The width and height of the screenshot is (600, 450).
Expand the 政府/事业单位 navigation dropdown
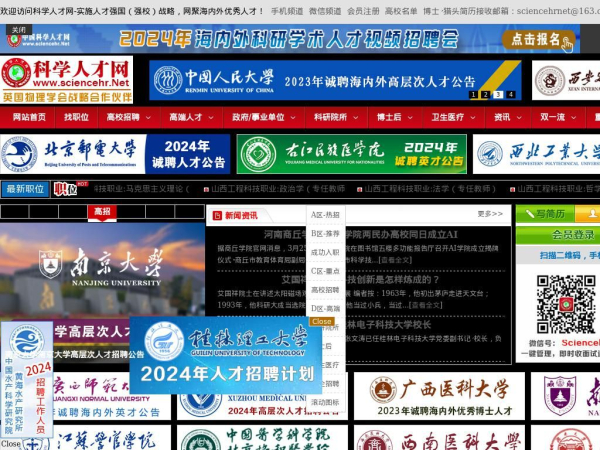click(264, 117)
